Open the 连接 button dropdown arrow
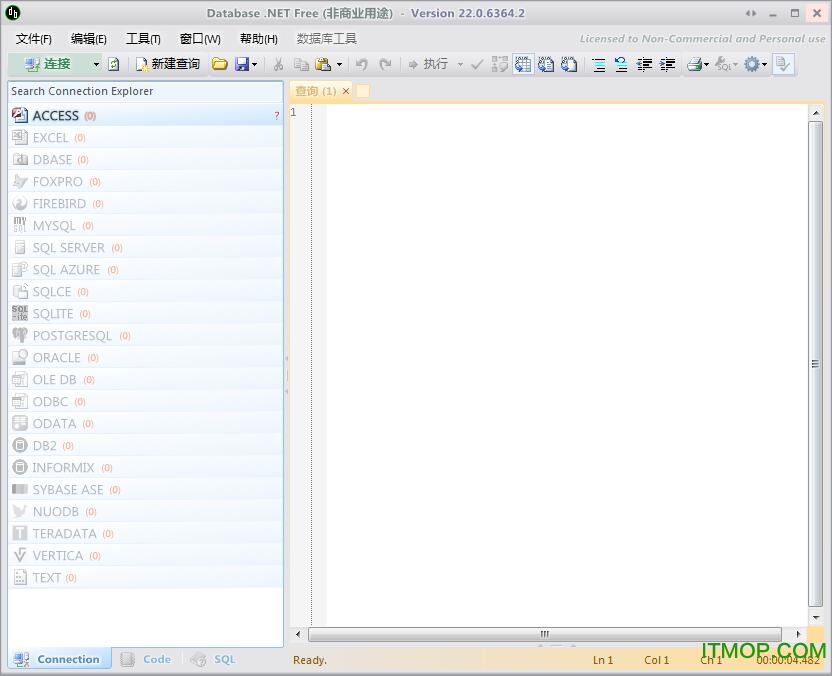This screenshot has height=676, width=832. pos(96,65)
